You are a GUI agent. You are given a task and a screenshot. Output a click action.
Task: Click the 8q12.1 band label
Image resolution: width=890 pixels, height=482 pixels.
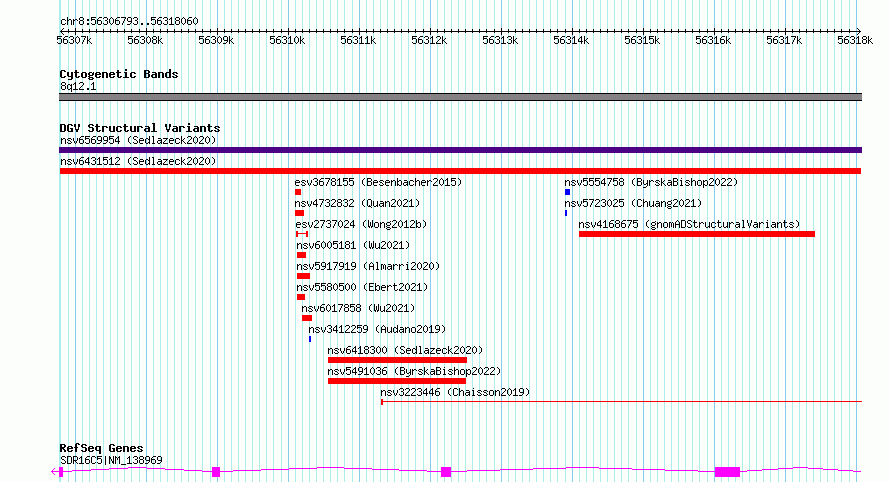tap(78, 86)
